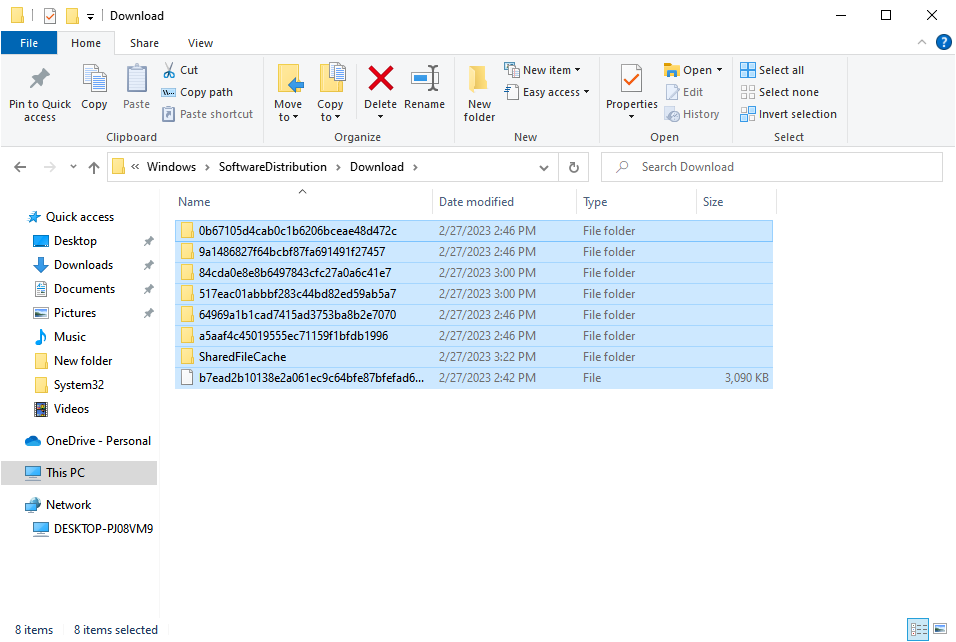Open System32 in navigation pane
This screenshot has width=956, height=642.
click(x=79, y=385)
